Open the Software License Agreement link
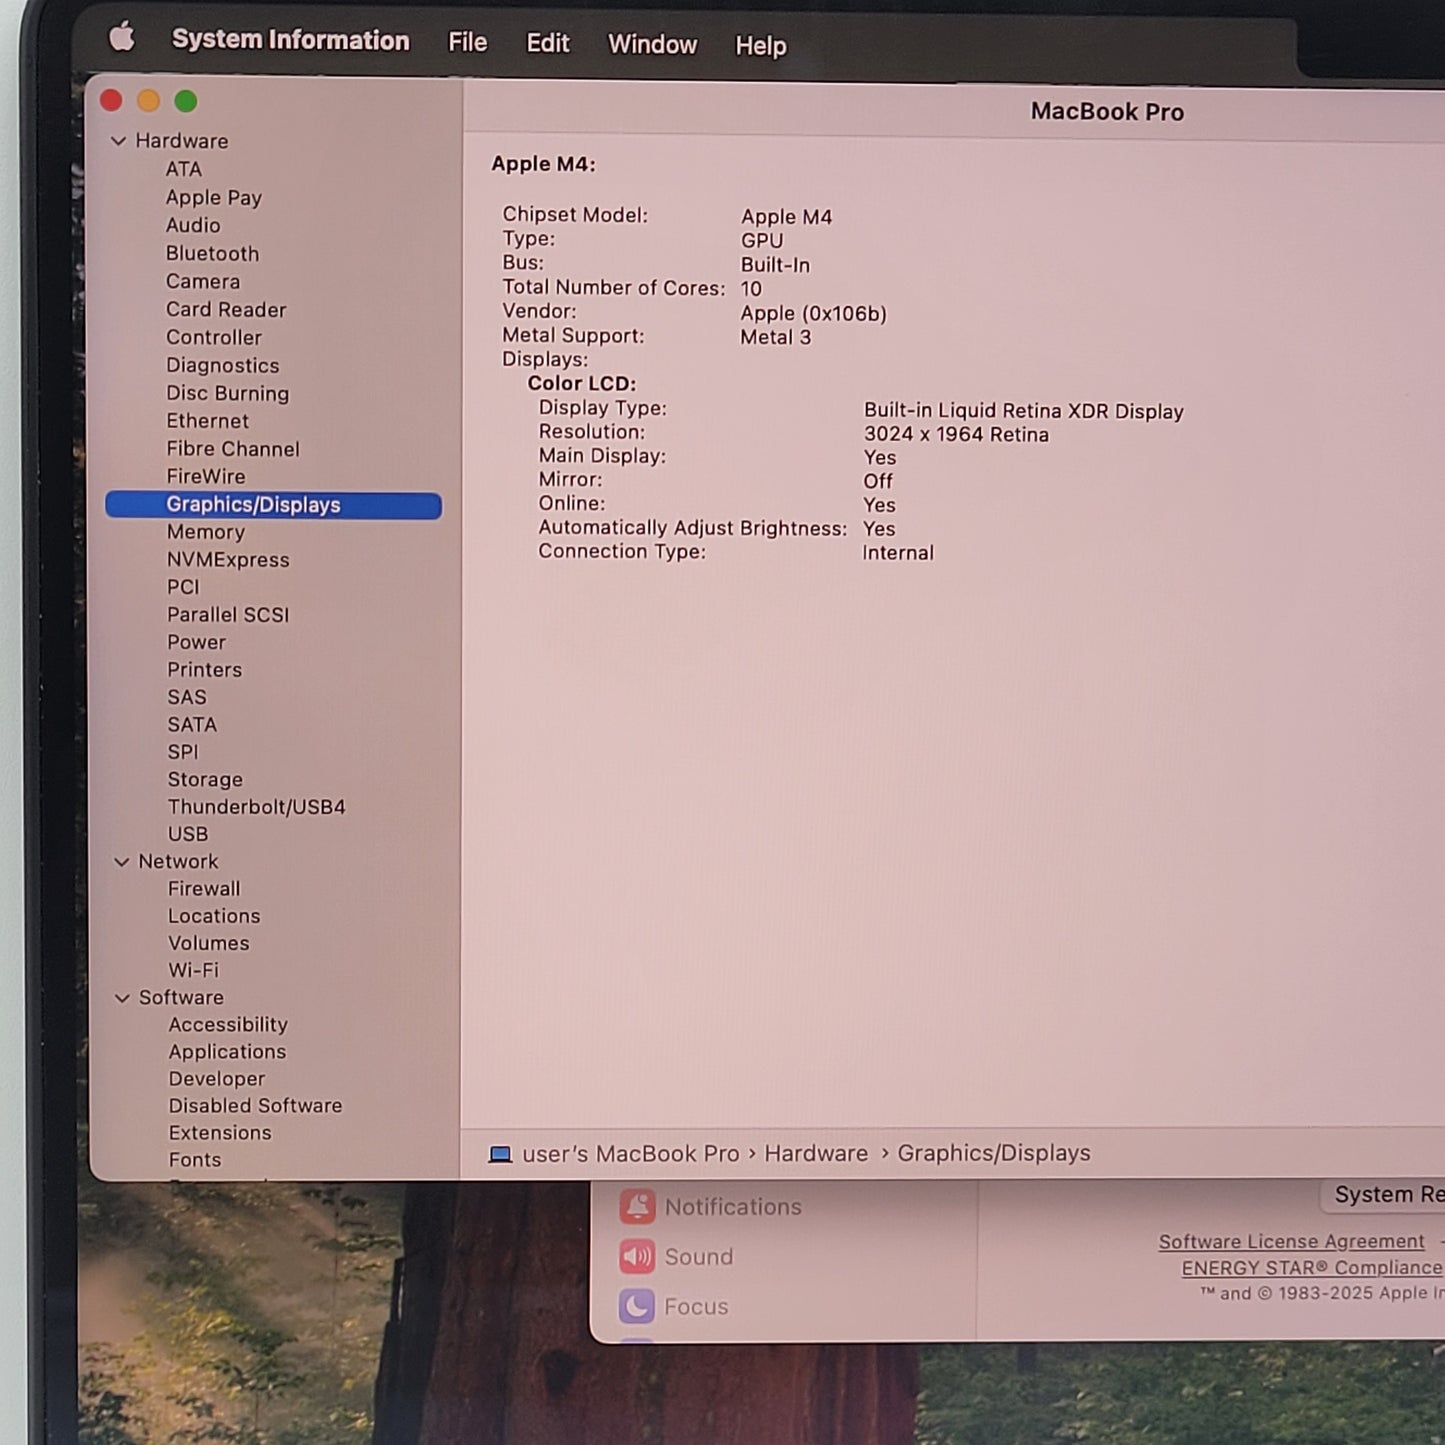 click(x=1292, y=1241)
